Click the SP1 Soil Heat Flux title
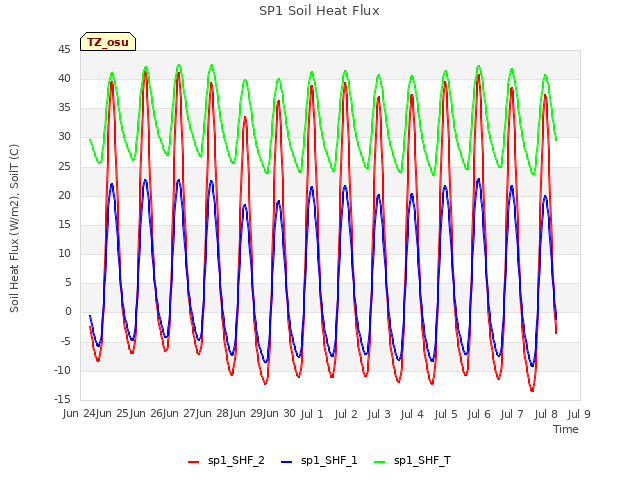Screen dimensions: 640x480 click(319, 11)
